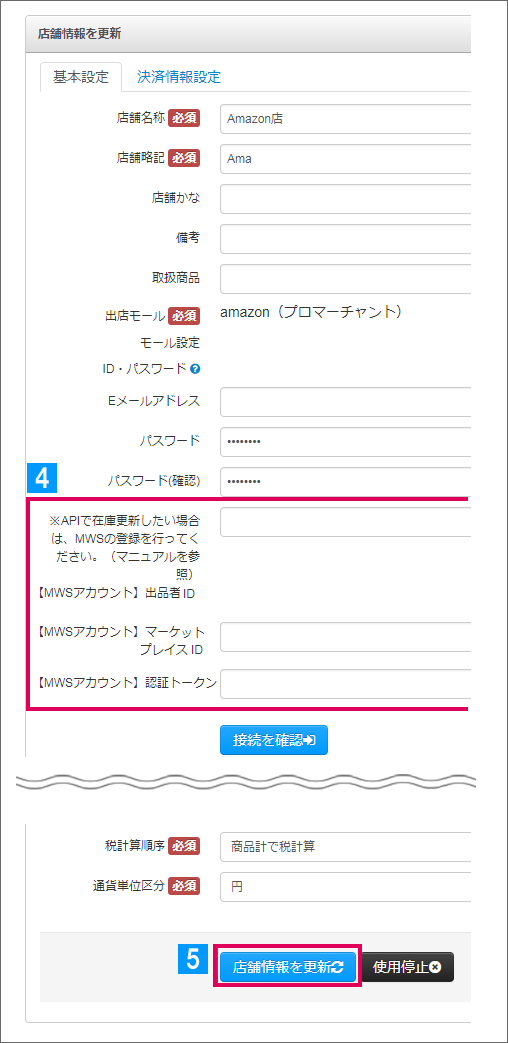Click the 店舗情報を更新 panel header
508x1043 pixels.
coord(248,35)
